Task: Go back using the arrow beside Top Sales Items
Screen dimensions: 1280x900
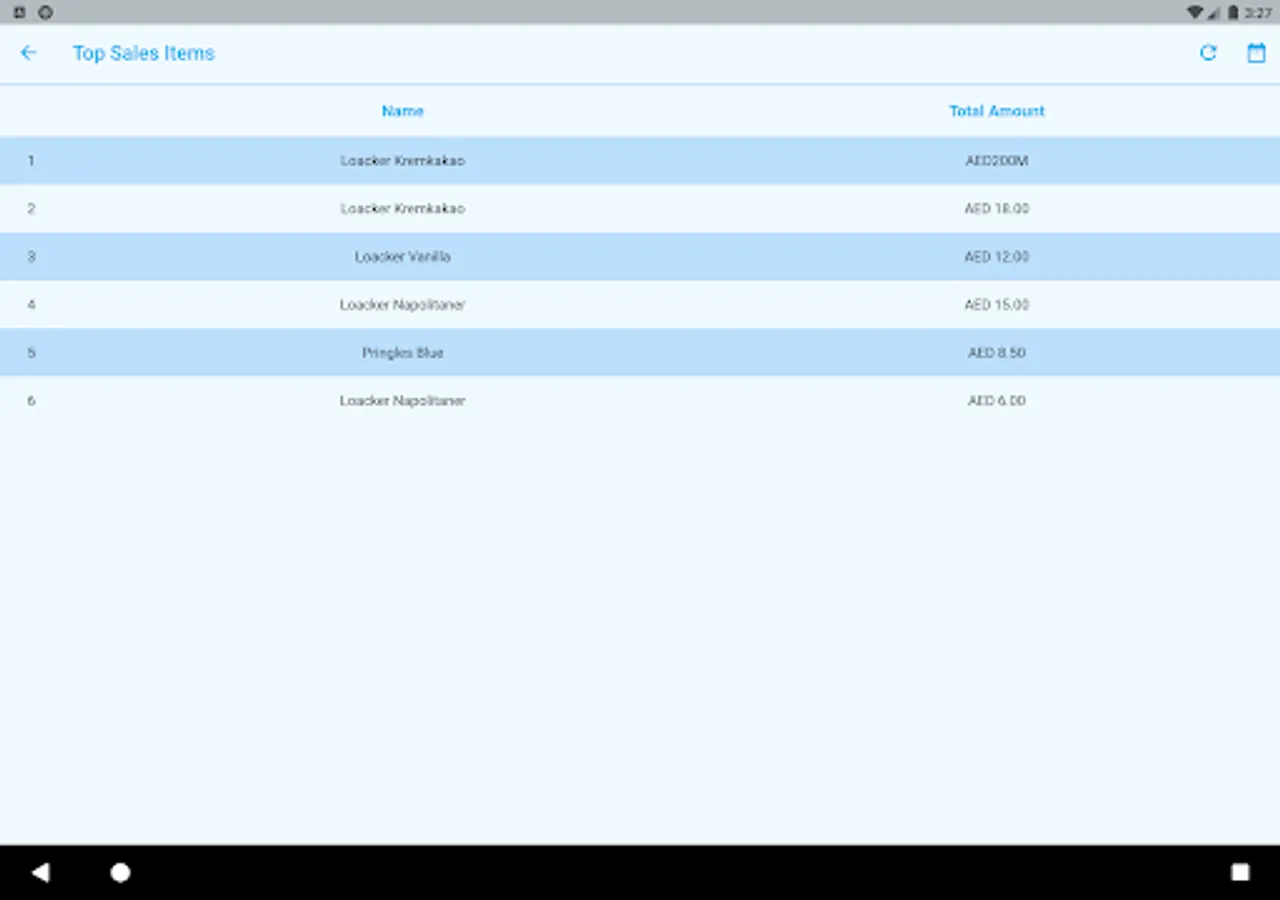Action: click(x=28, y=53)
